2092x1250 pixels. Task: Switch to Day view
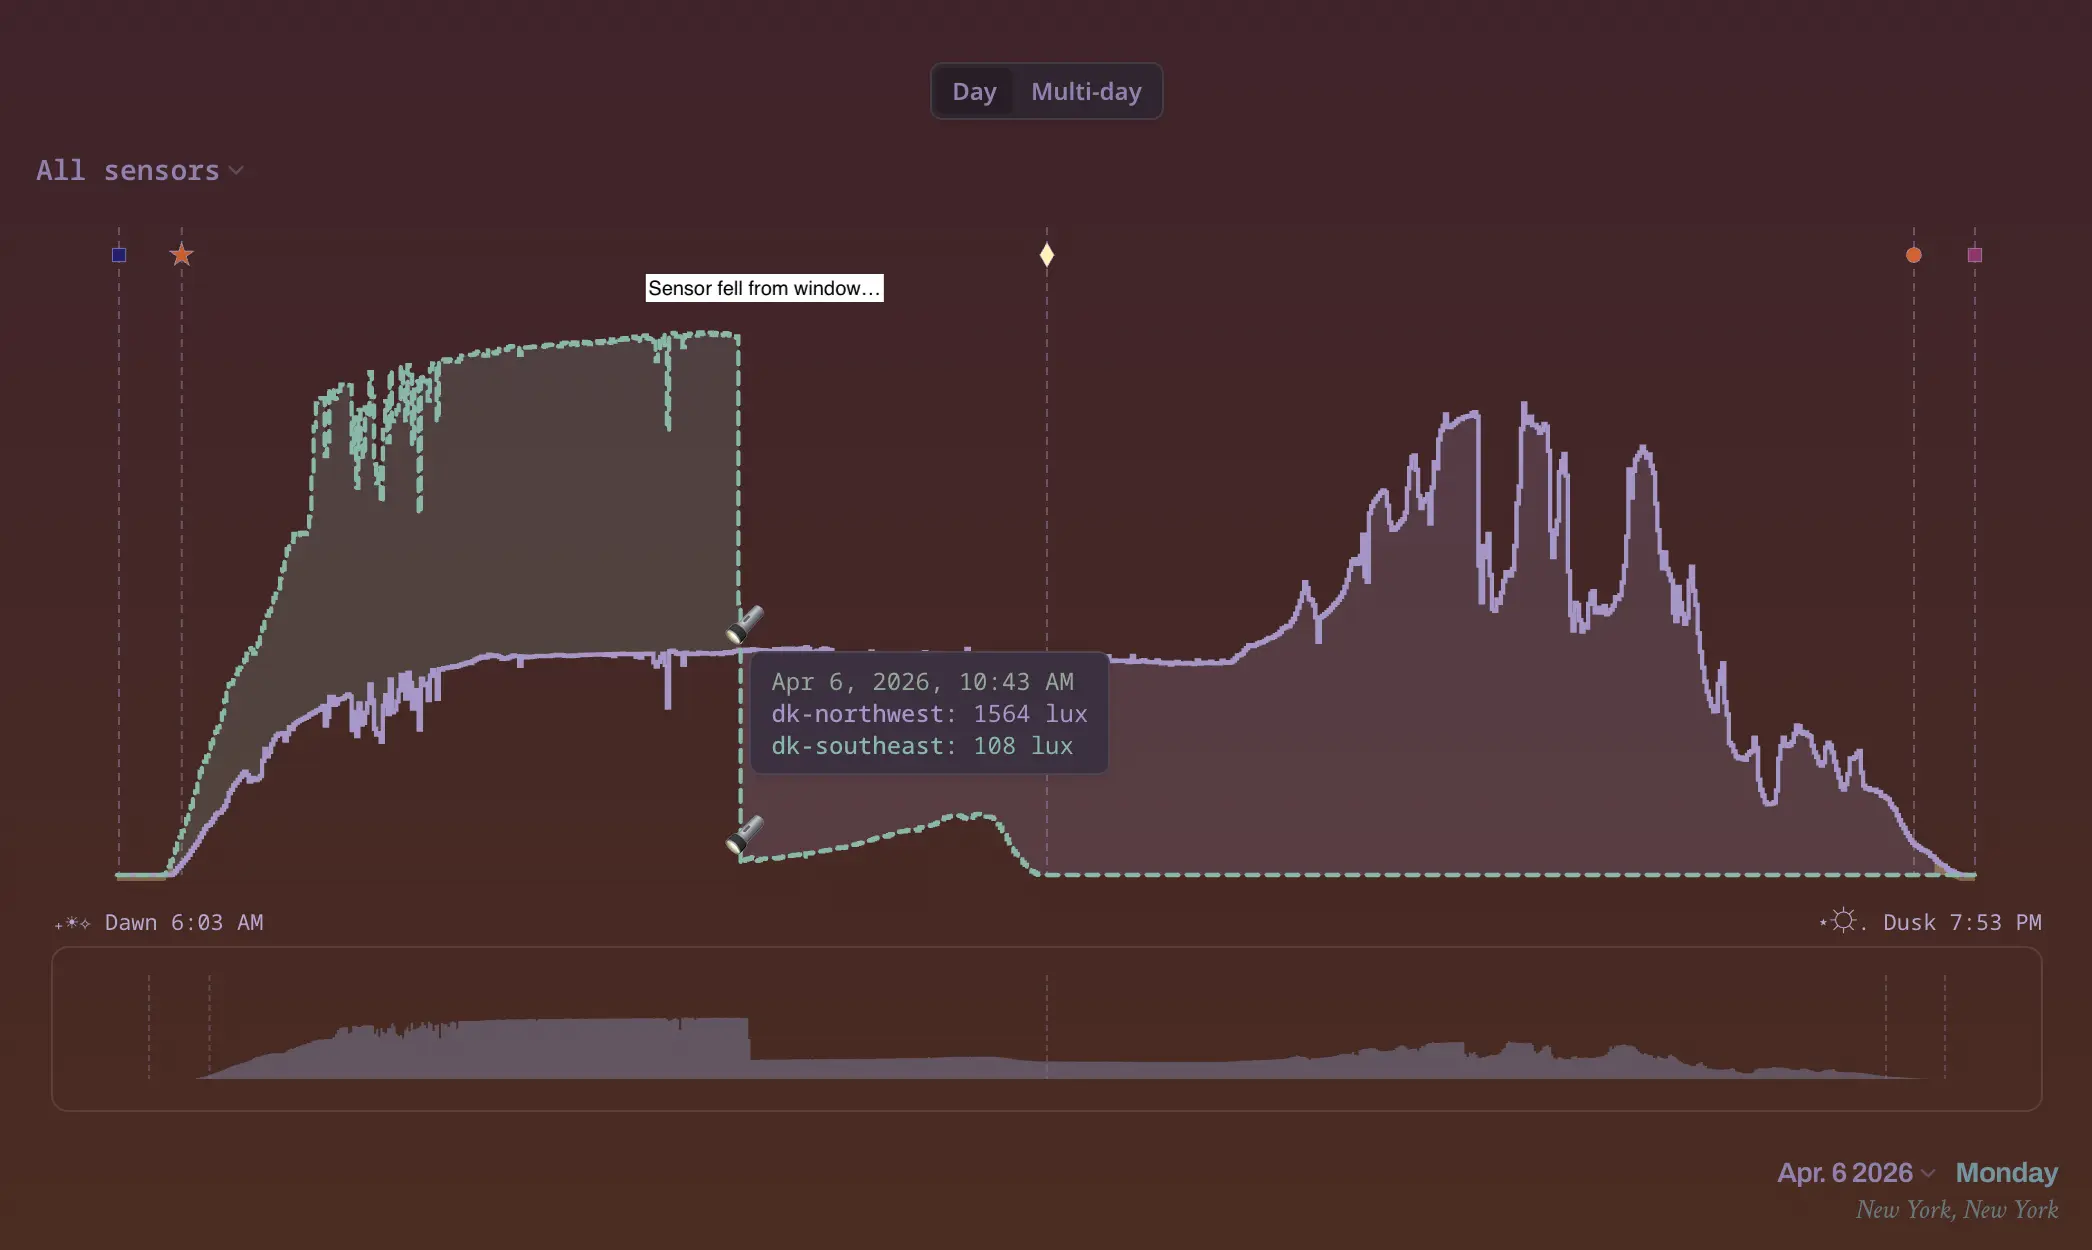[973, 92]
